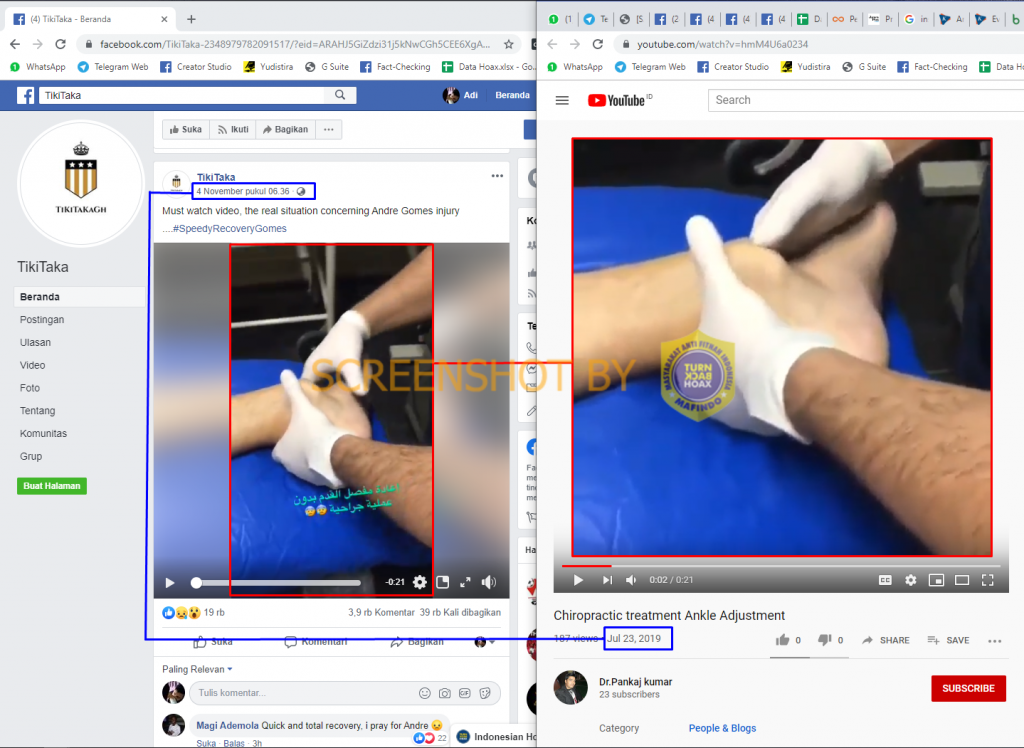Select Video in page sidebar

pyautogui.click(x=33, y=365)
